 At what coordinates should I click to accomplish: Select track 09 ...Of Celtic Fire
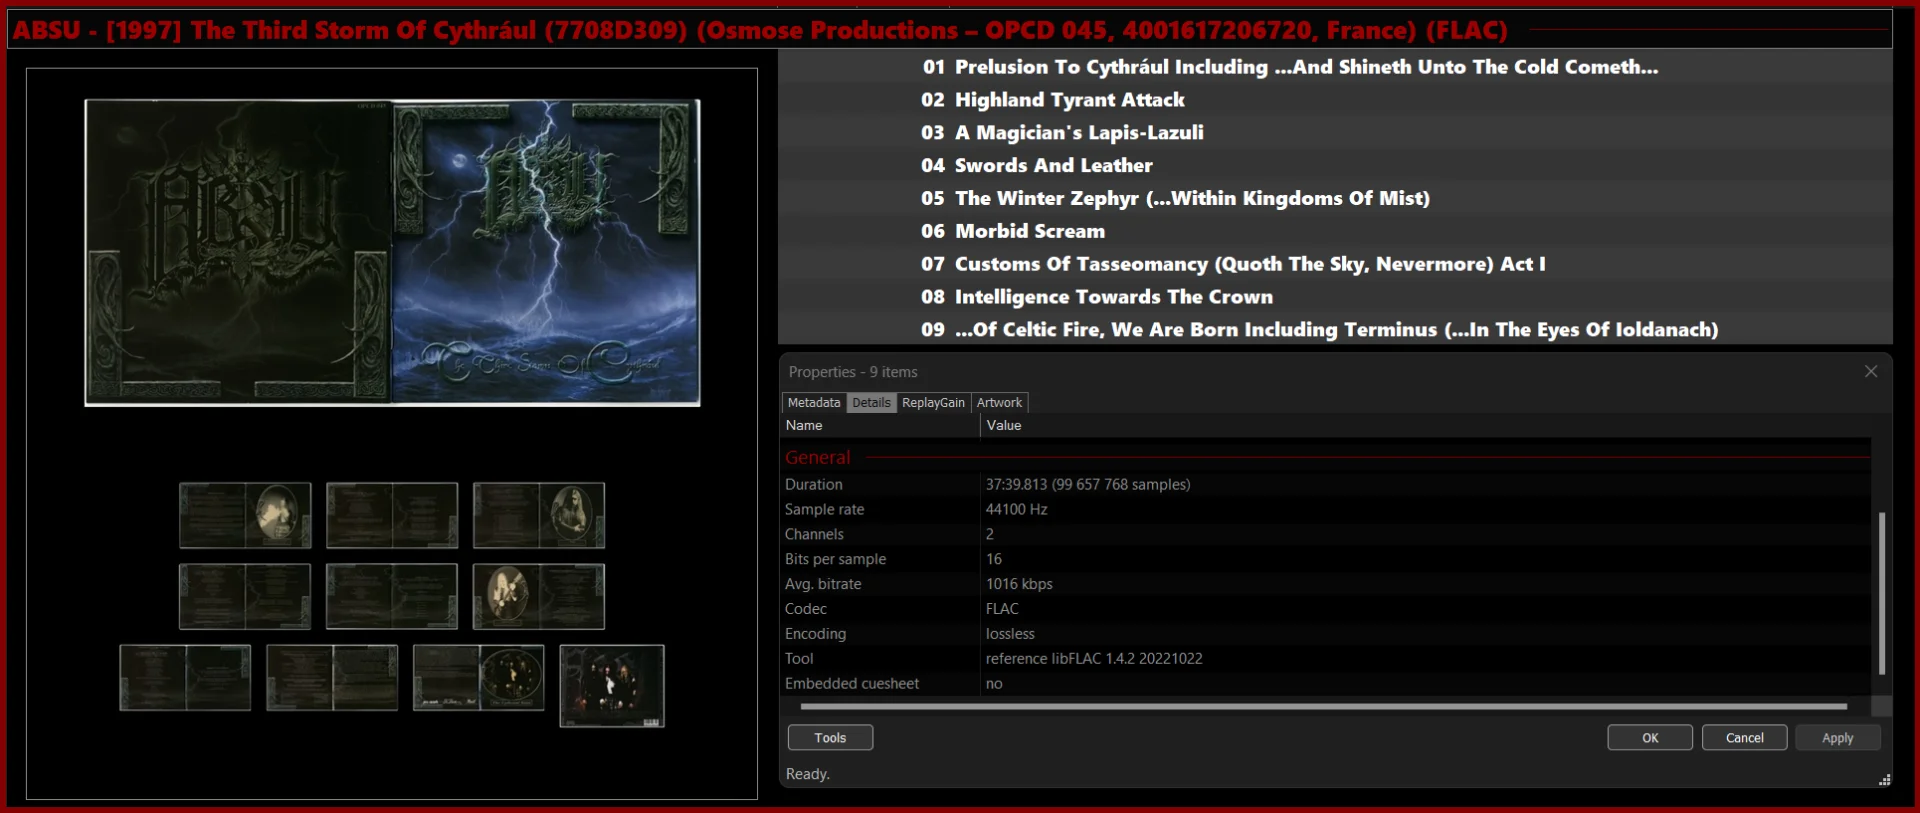[x=1335, y=329]
